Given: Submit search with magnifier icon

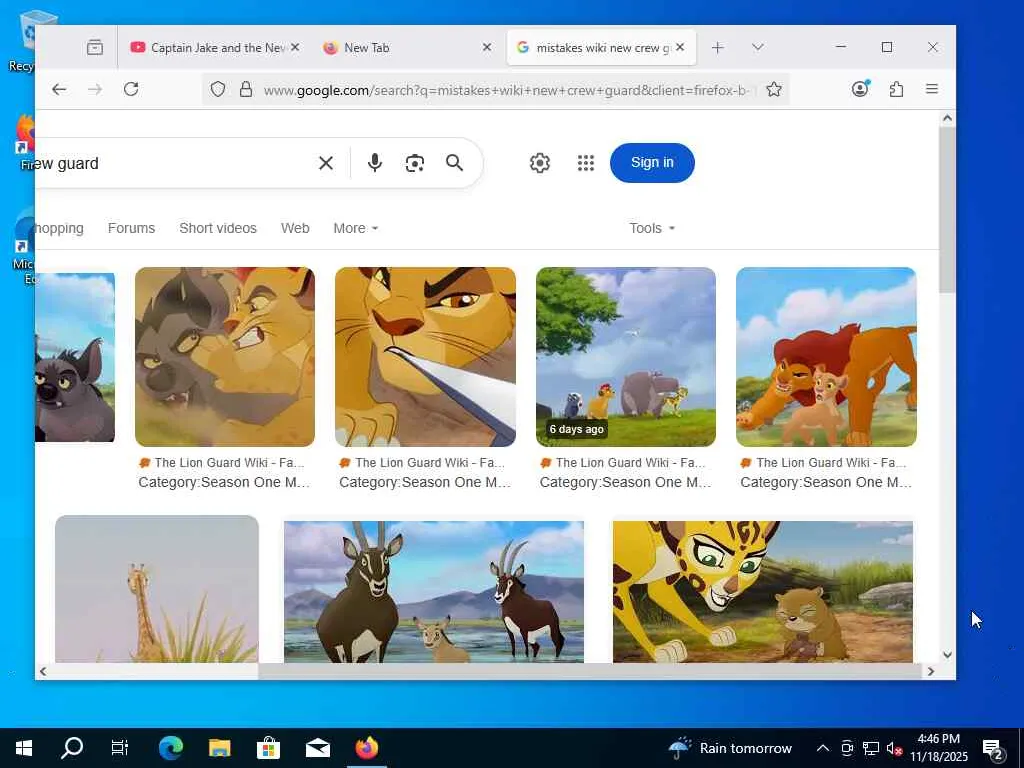Looking at the screenshot, I should [x=455, y=163].
